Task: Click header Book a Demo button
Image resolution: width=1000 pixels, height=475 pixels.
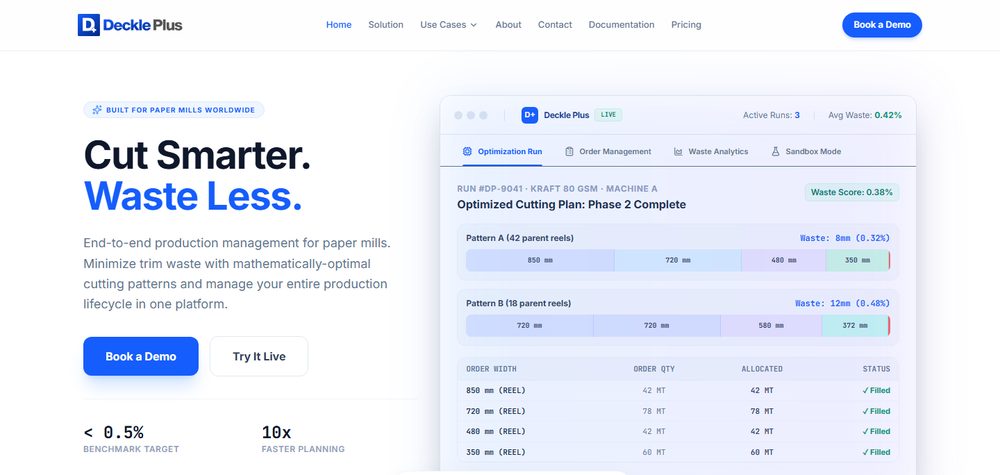Action: tap(882, 25)
